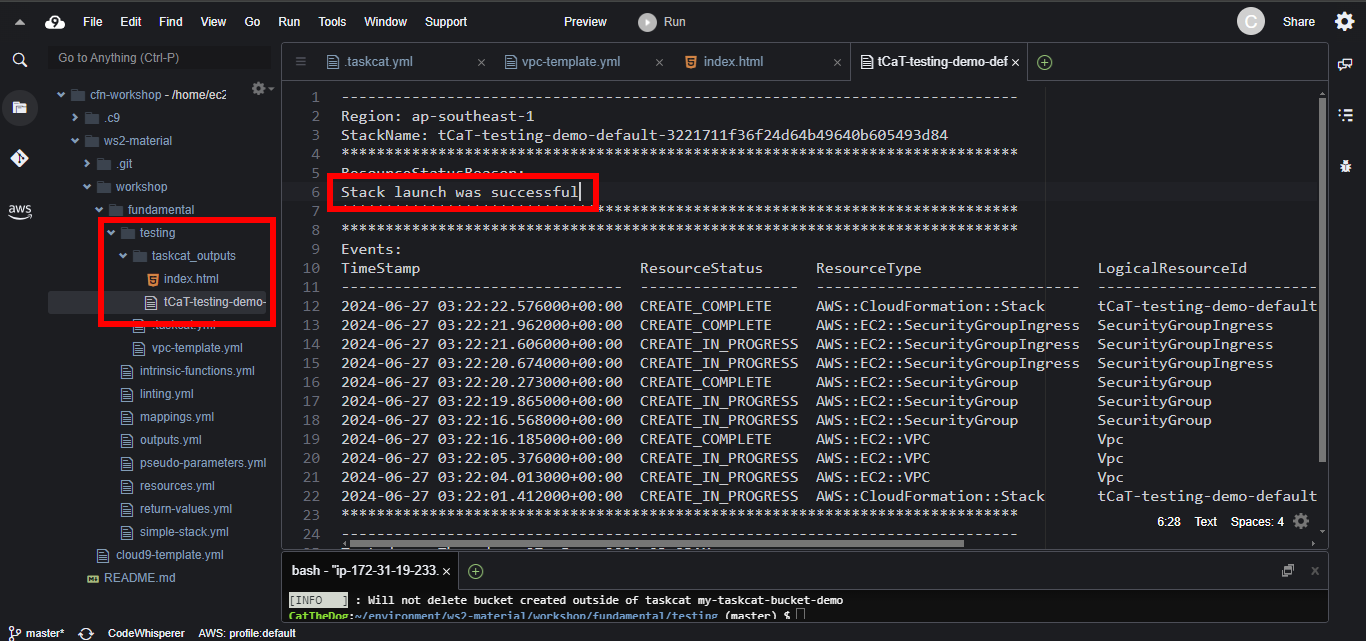1366x641 pixels.
Task: Expand the .git folder
Action: point(87,164)
